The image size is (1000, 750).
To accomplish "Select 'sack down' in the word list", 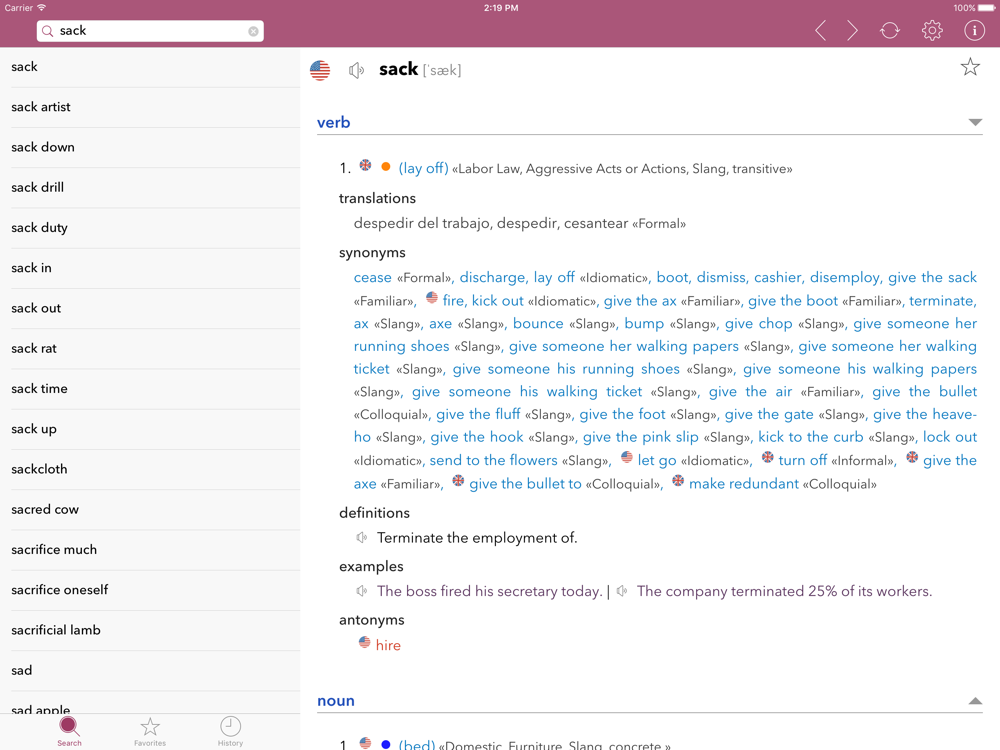I will click(x=150, y=147).
